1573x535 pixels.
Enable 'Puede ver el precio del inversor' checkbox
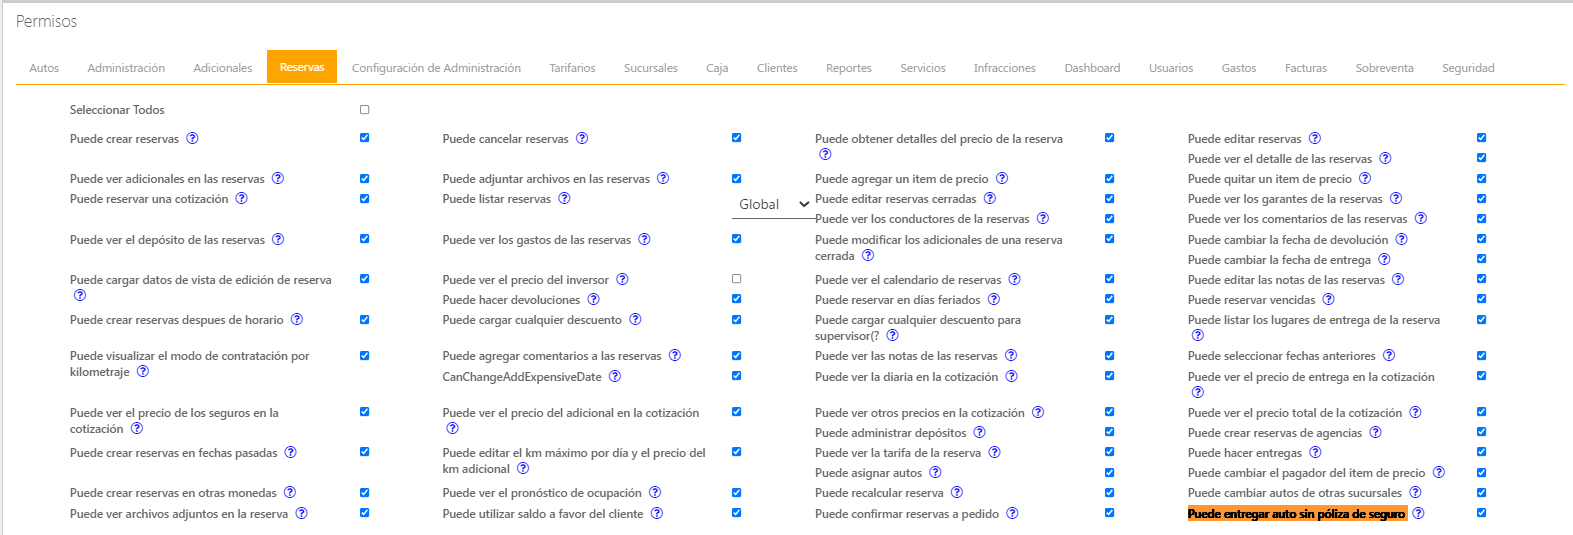pos(737,279)
